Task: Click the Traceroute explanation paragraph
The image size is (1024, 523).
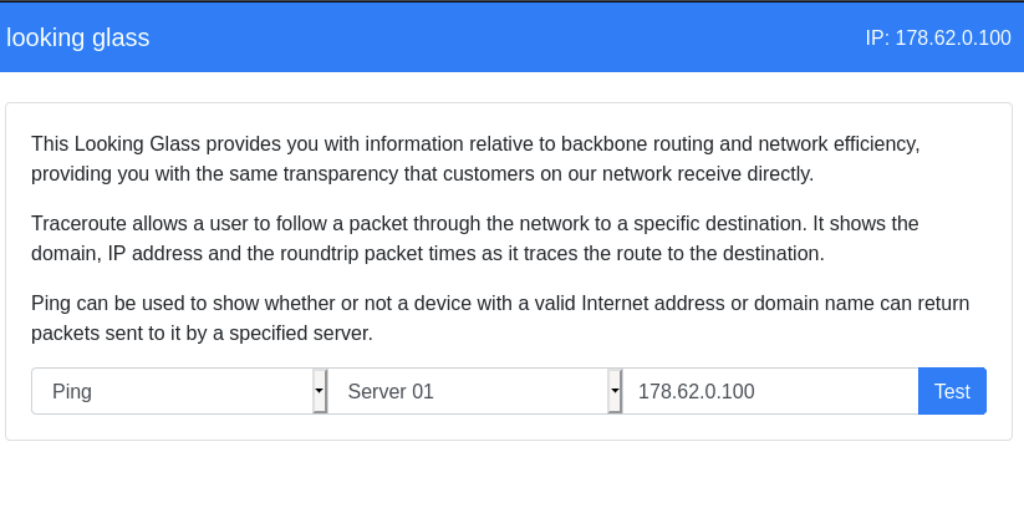Action: (475, 238)
